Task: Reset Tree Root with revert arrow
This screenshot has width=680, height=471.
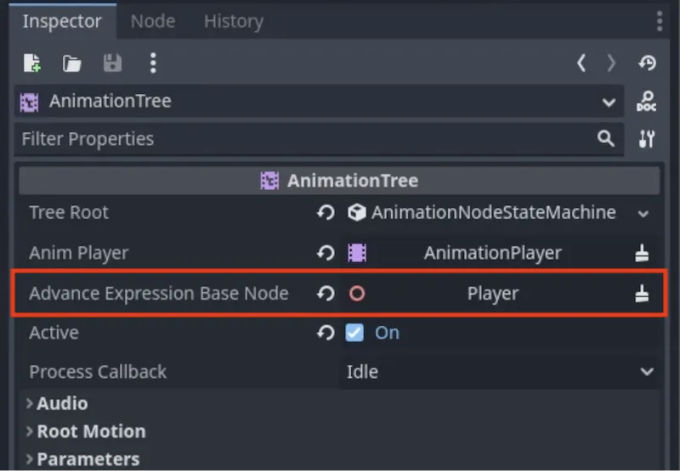Action: click(x=326, y=213)
